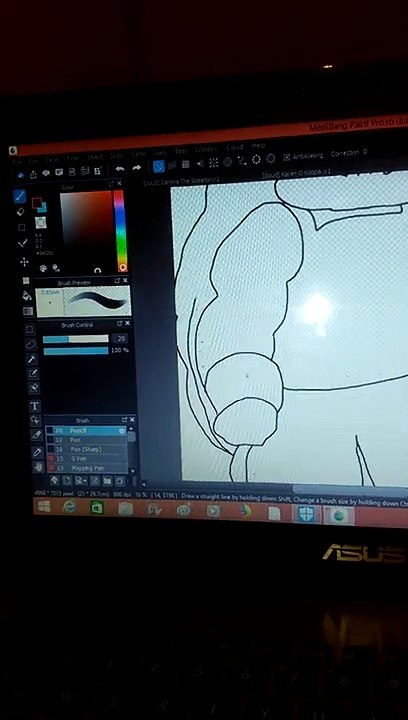Enable the crisscross grid snap
408x720 pixels.
click(x=186, y=164)
